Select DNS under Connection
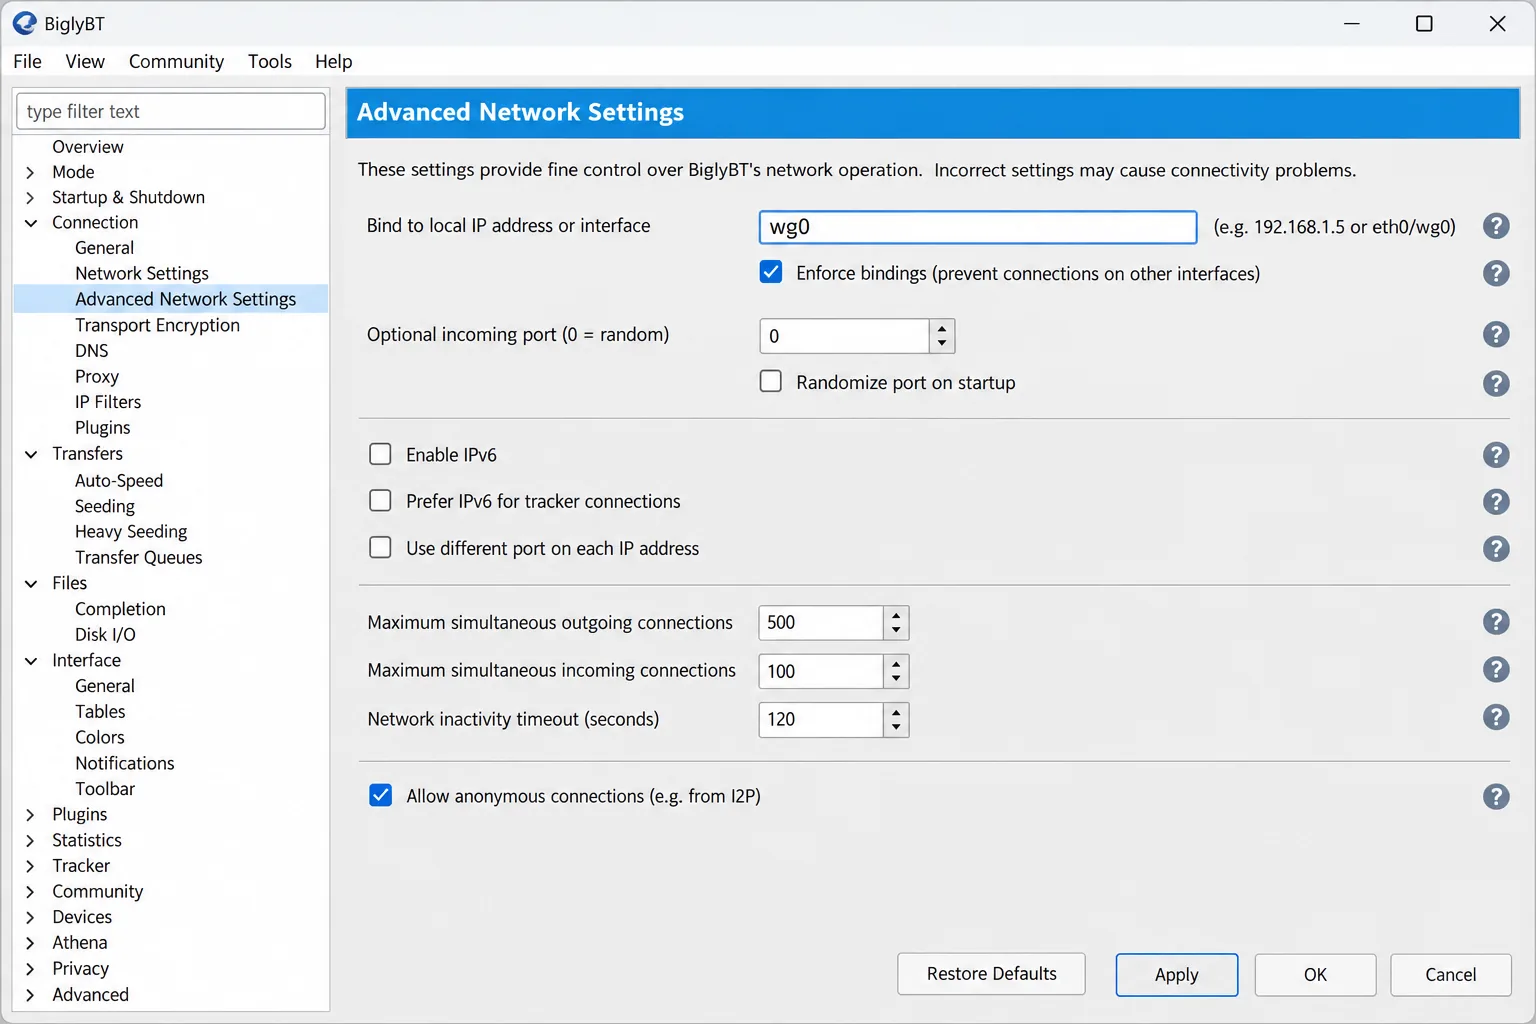The height and width of the screenshot is (1024, 1536). [91, 351]
